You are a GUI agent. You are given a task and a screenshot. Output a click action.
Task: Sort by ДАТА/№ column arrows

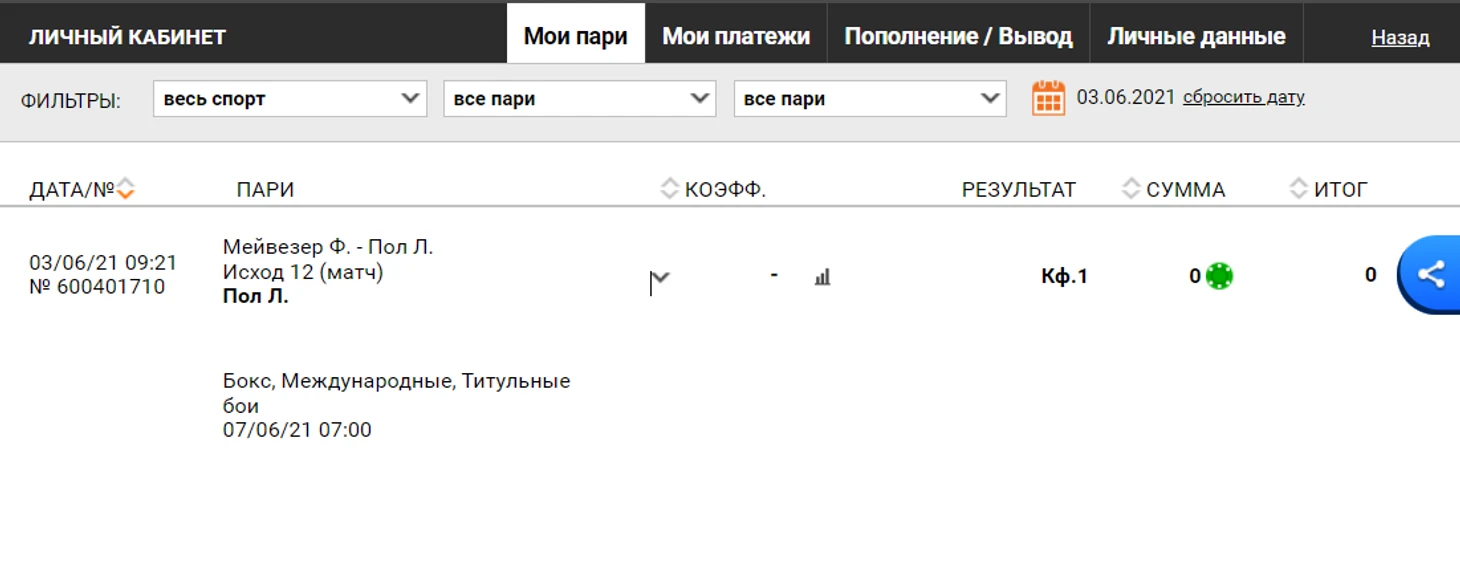coord(125,189)
